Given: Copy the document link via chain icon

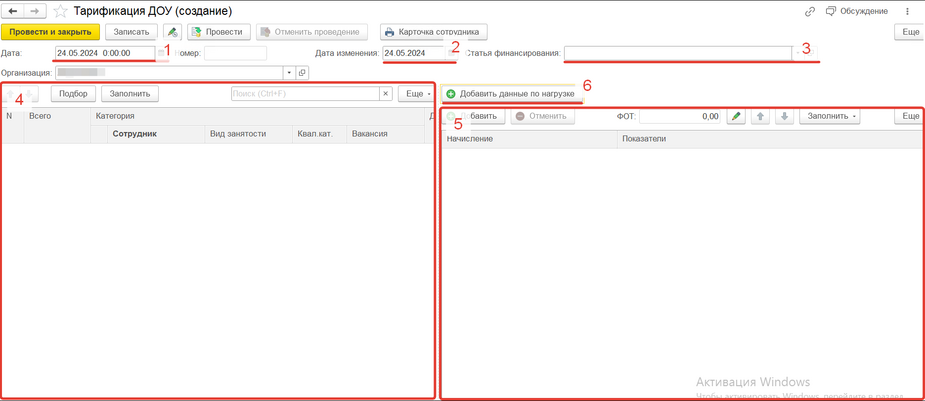Looking at the screenshot, I should pos(809,11).
